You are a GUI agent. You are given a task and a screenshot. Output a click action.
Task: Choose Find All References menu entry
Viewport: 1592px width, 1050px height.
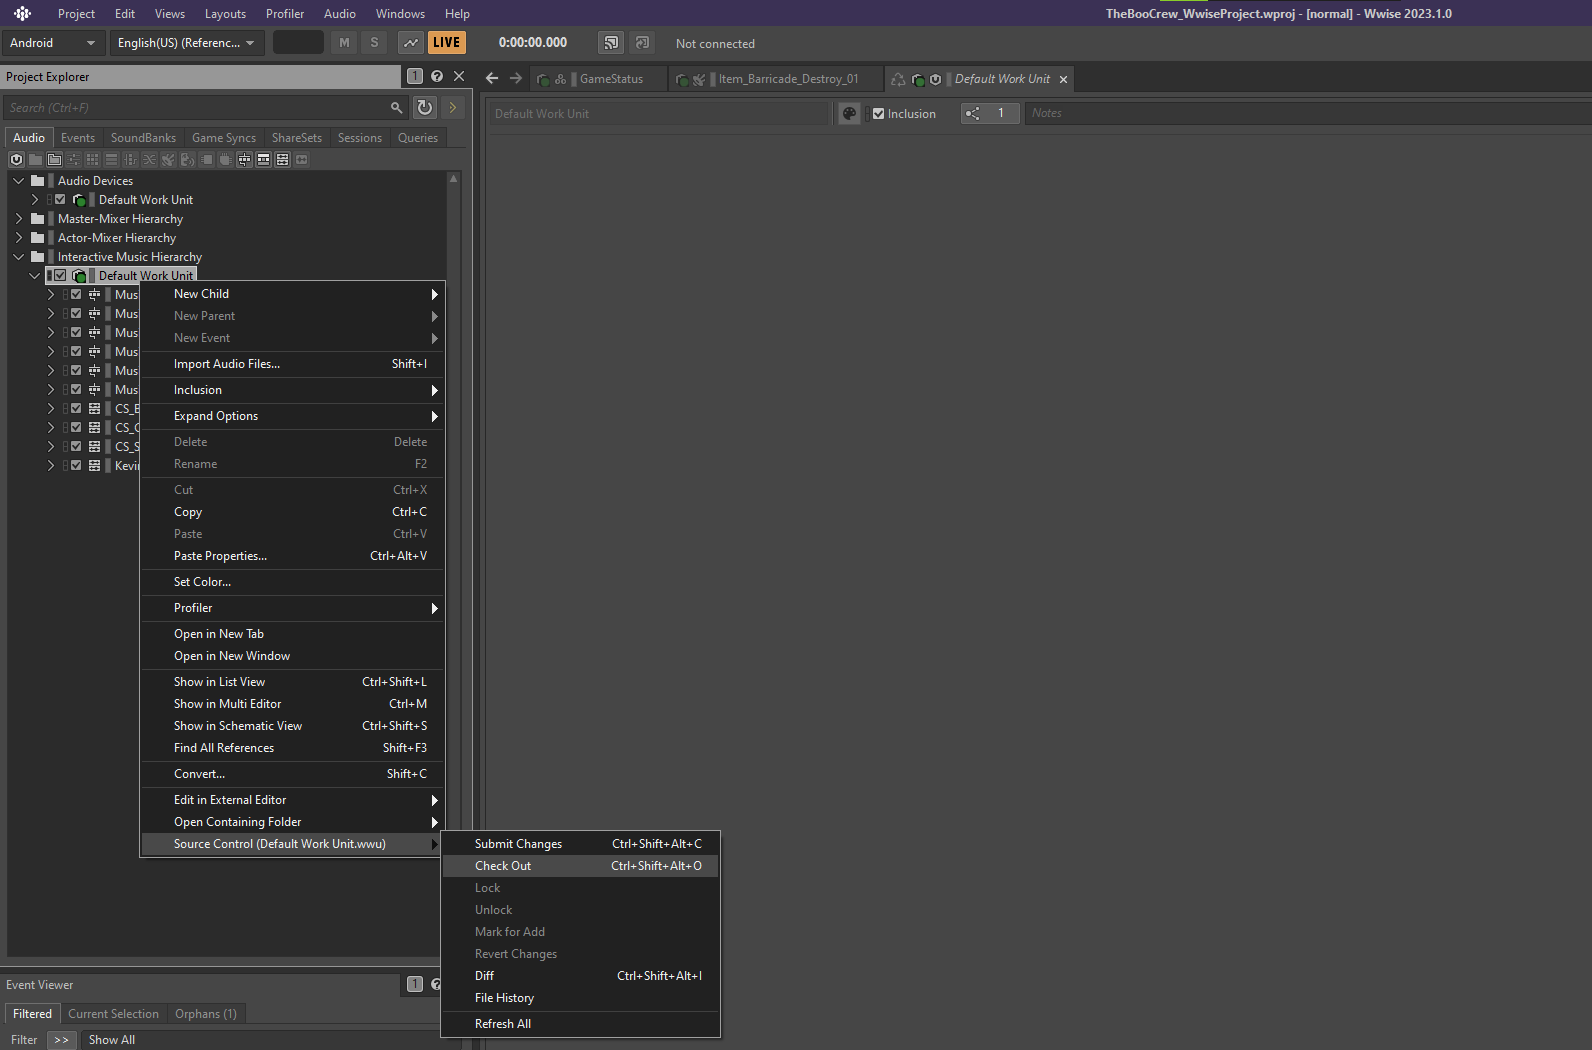[292, 748]
